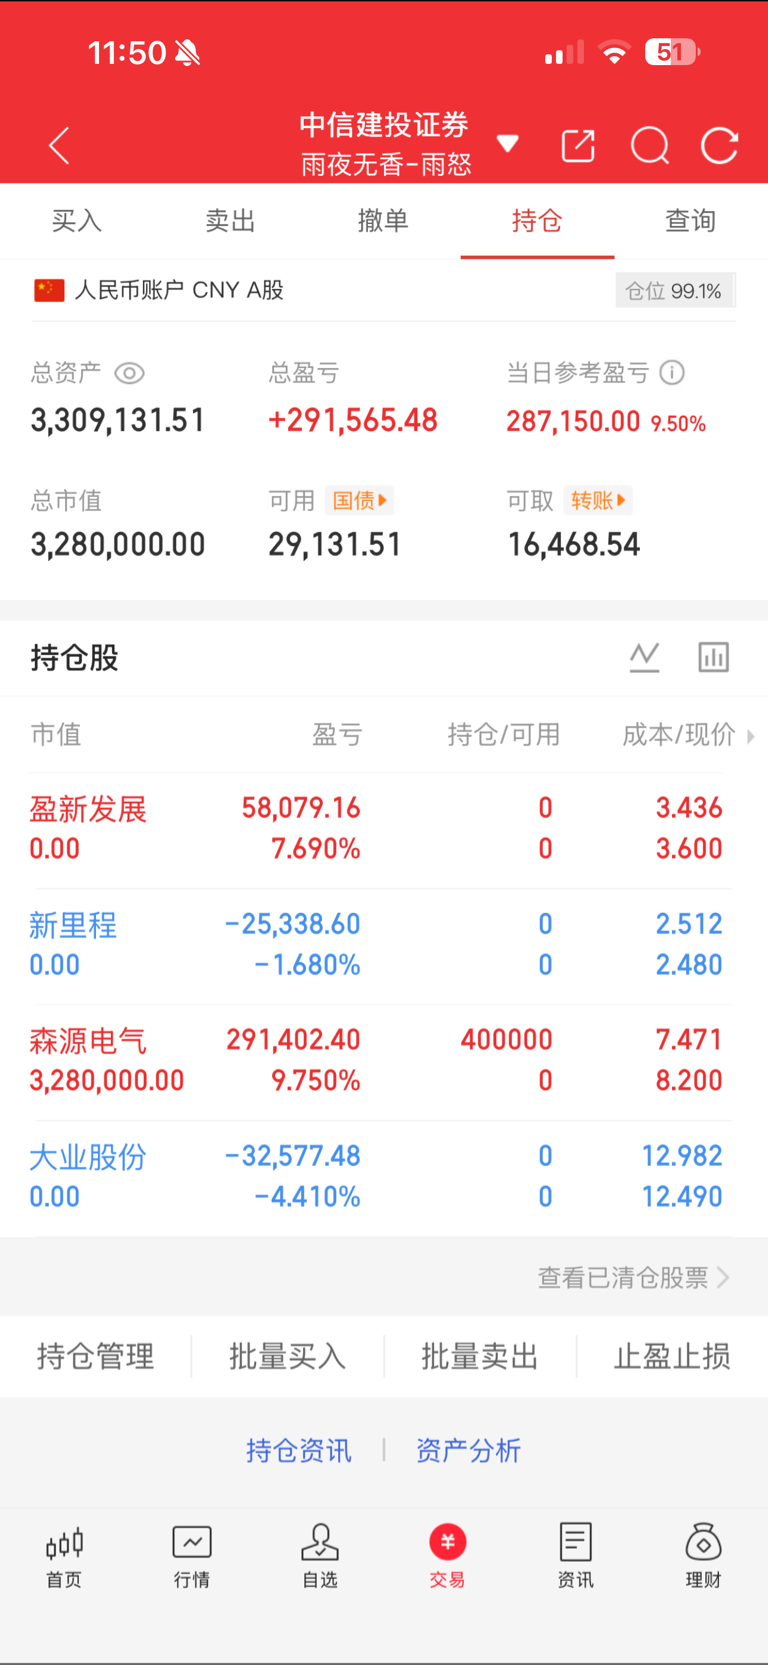Tap the 批量卖出 button
768x1665 pixels.
pyautogui.click(x=480, y=1357)
